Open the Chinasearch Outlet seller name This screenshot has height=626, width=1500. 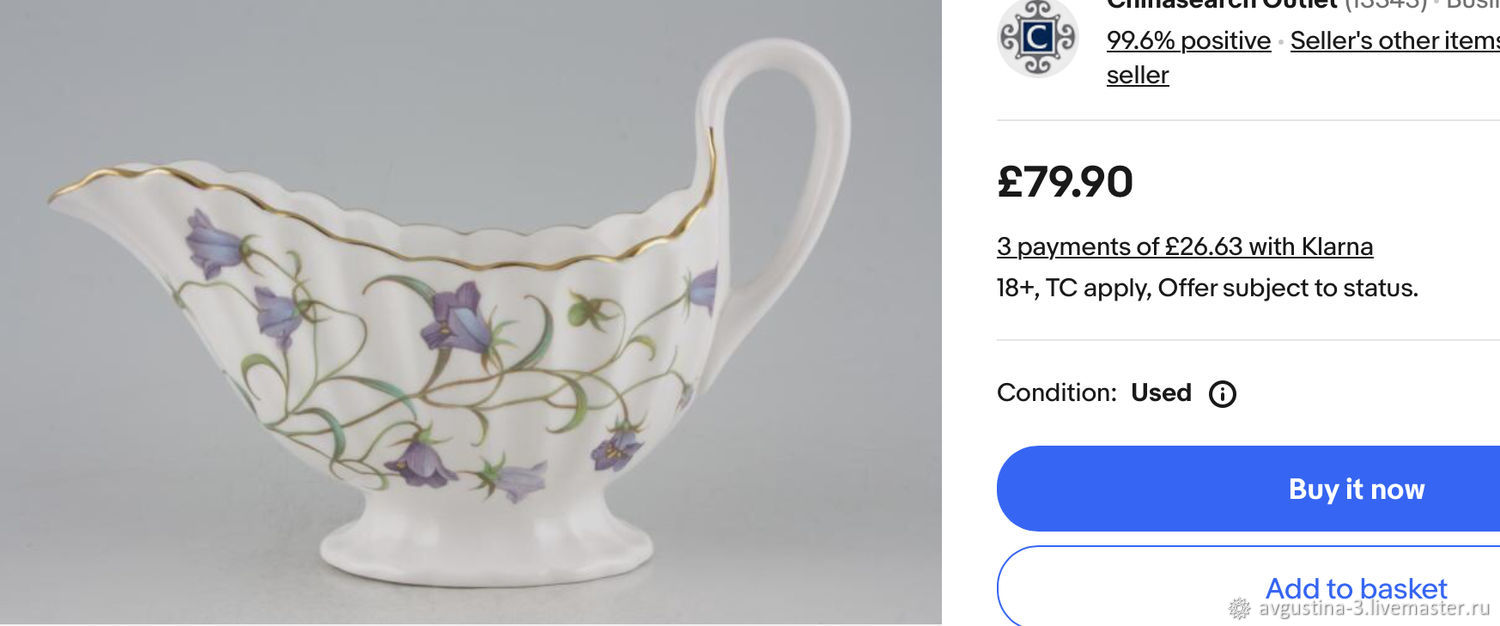click(1222, 4)
